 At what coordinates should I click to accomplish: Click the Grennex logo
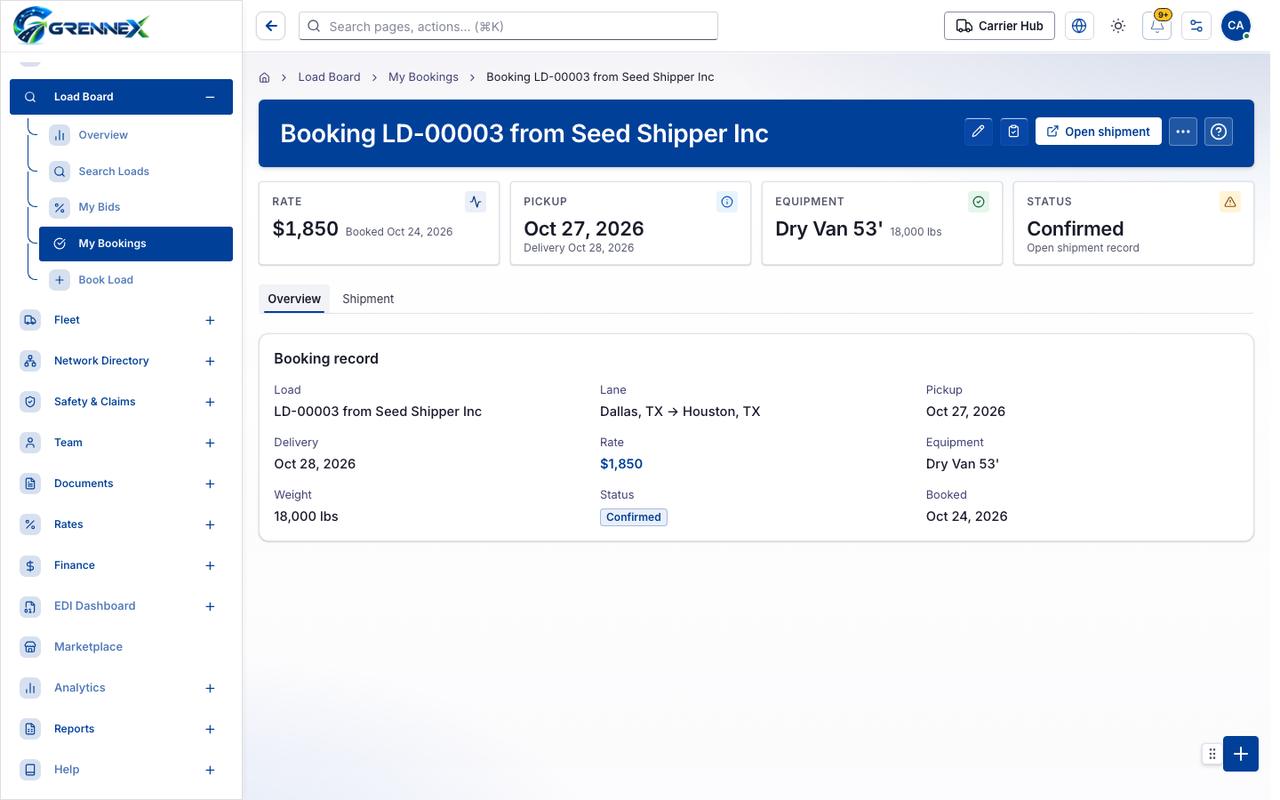[x=82, y=24]
